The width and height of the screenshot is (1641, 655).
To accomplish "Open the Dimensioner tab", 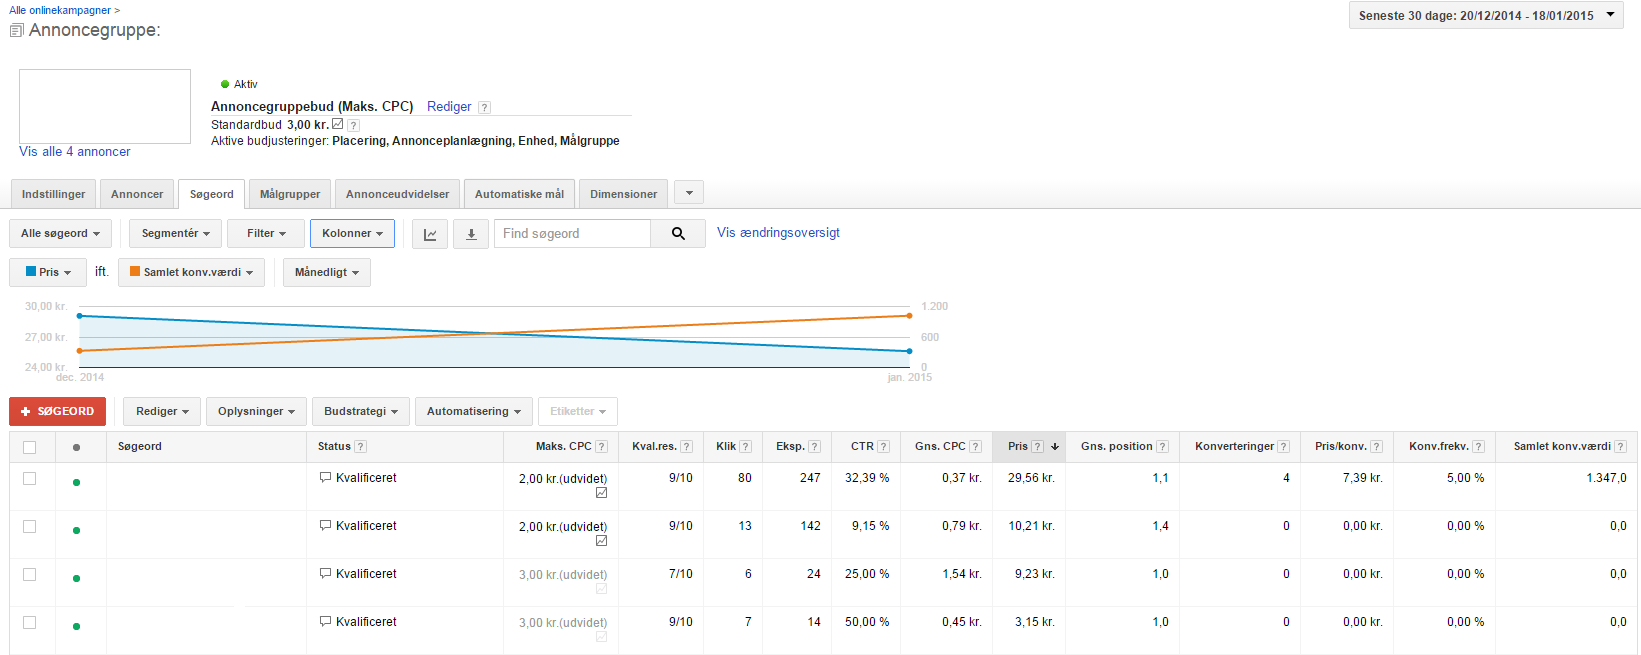I will point(623,194).
